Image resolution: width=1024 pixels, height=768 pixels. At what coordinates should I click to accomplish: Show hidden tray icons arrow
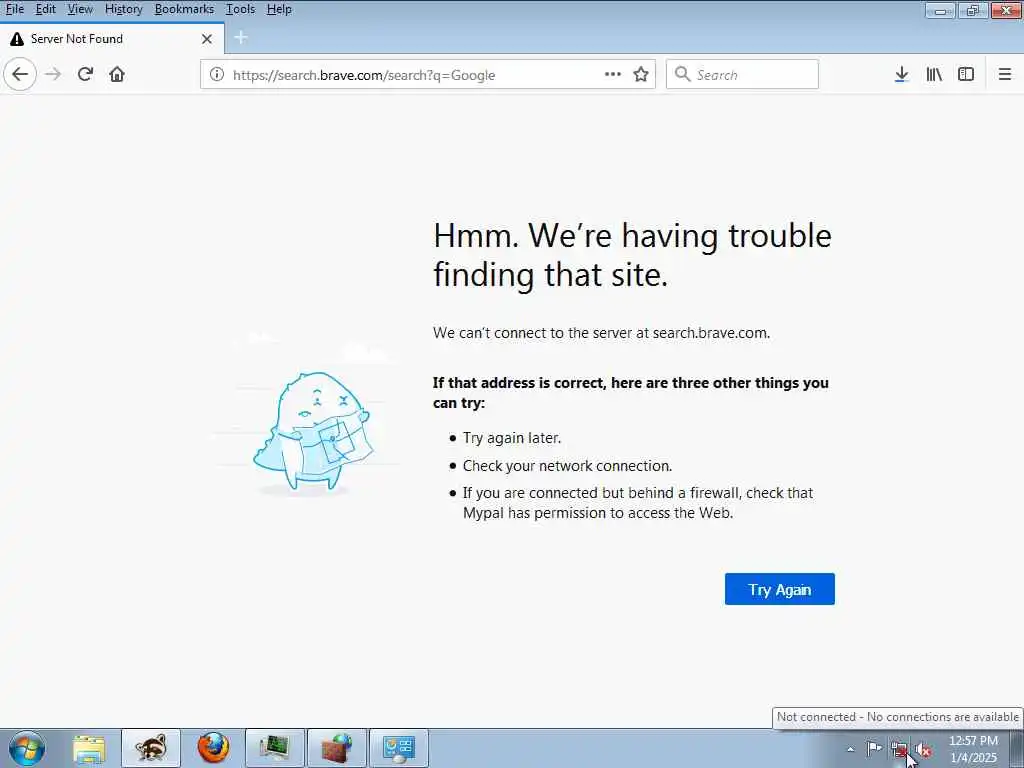(x=850, y=750)
